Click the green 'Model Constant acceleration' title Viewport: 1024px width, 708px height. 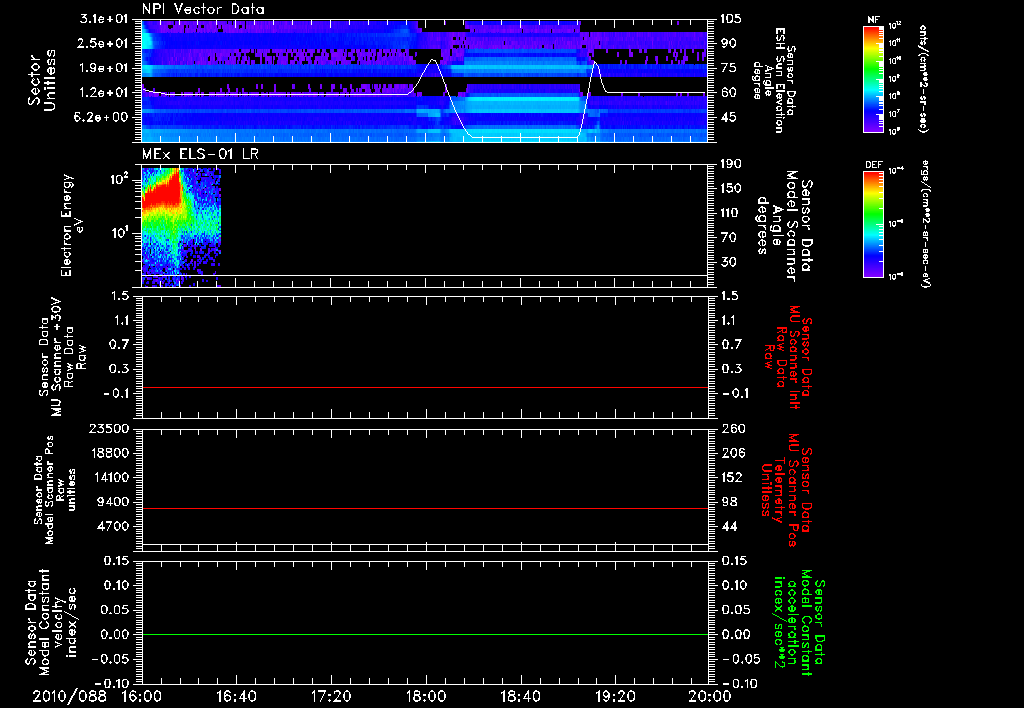point(798,623)
